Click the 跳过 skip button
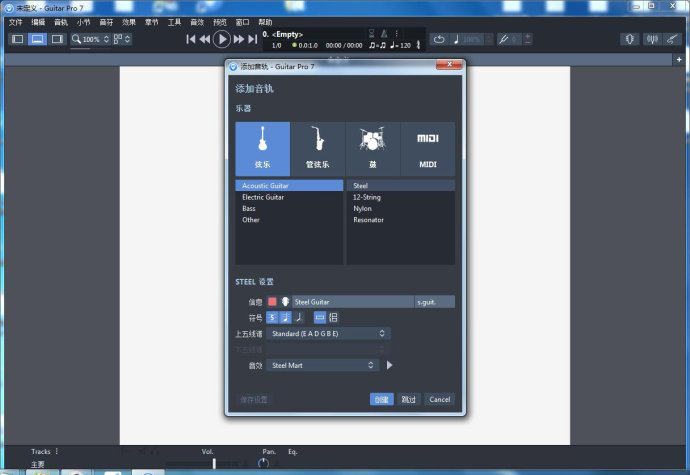The image size is (690, 475). tap(408, 399)
